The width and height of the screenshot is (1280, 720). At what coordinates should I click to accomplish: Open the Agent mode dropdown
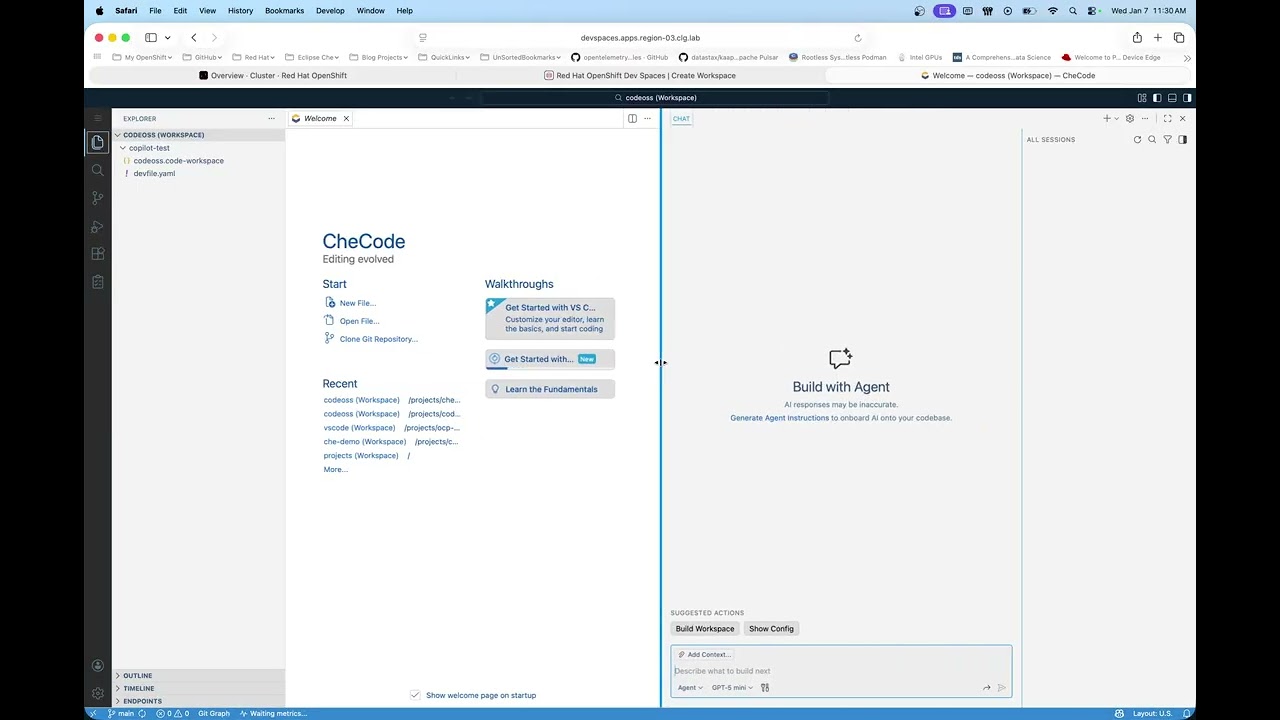[x=690, y=688]
